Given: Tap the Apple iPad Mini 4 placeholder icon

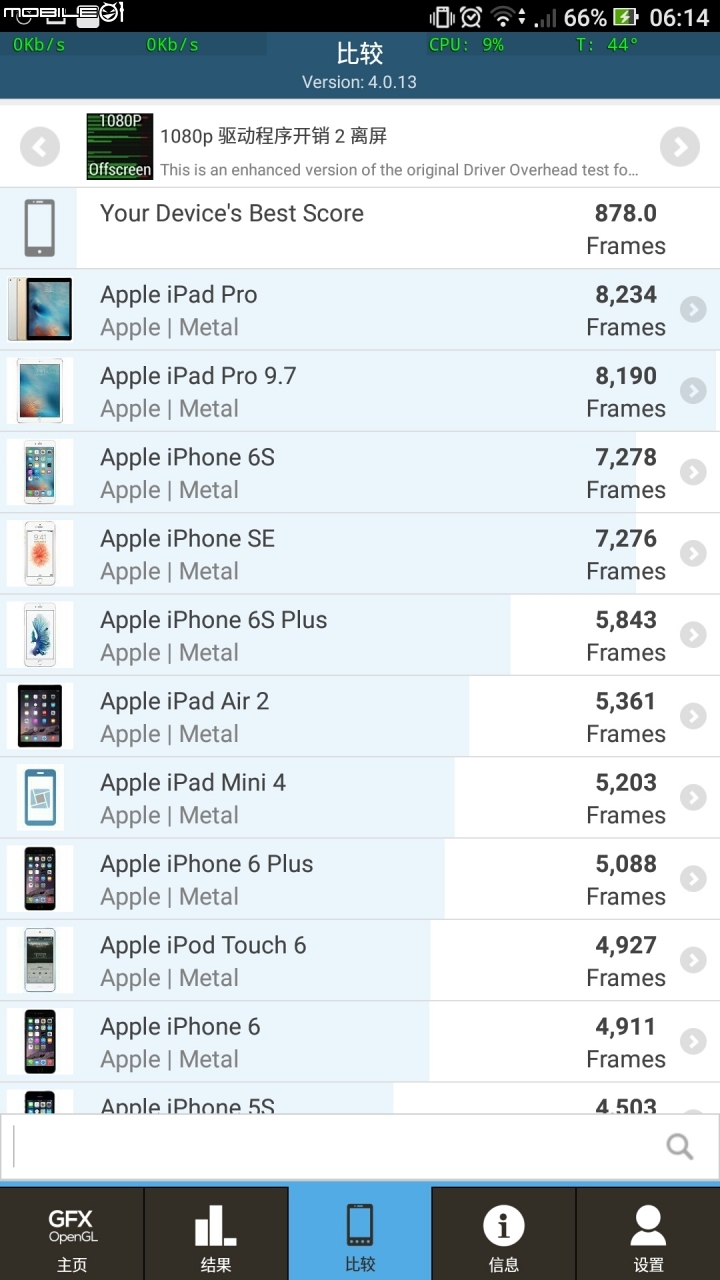Looking at the screenshot, I should (40, 798).
